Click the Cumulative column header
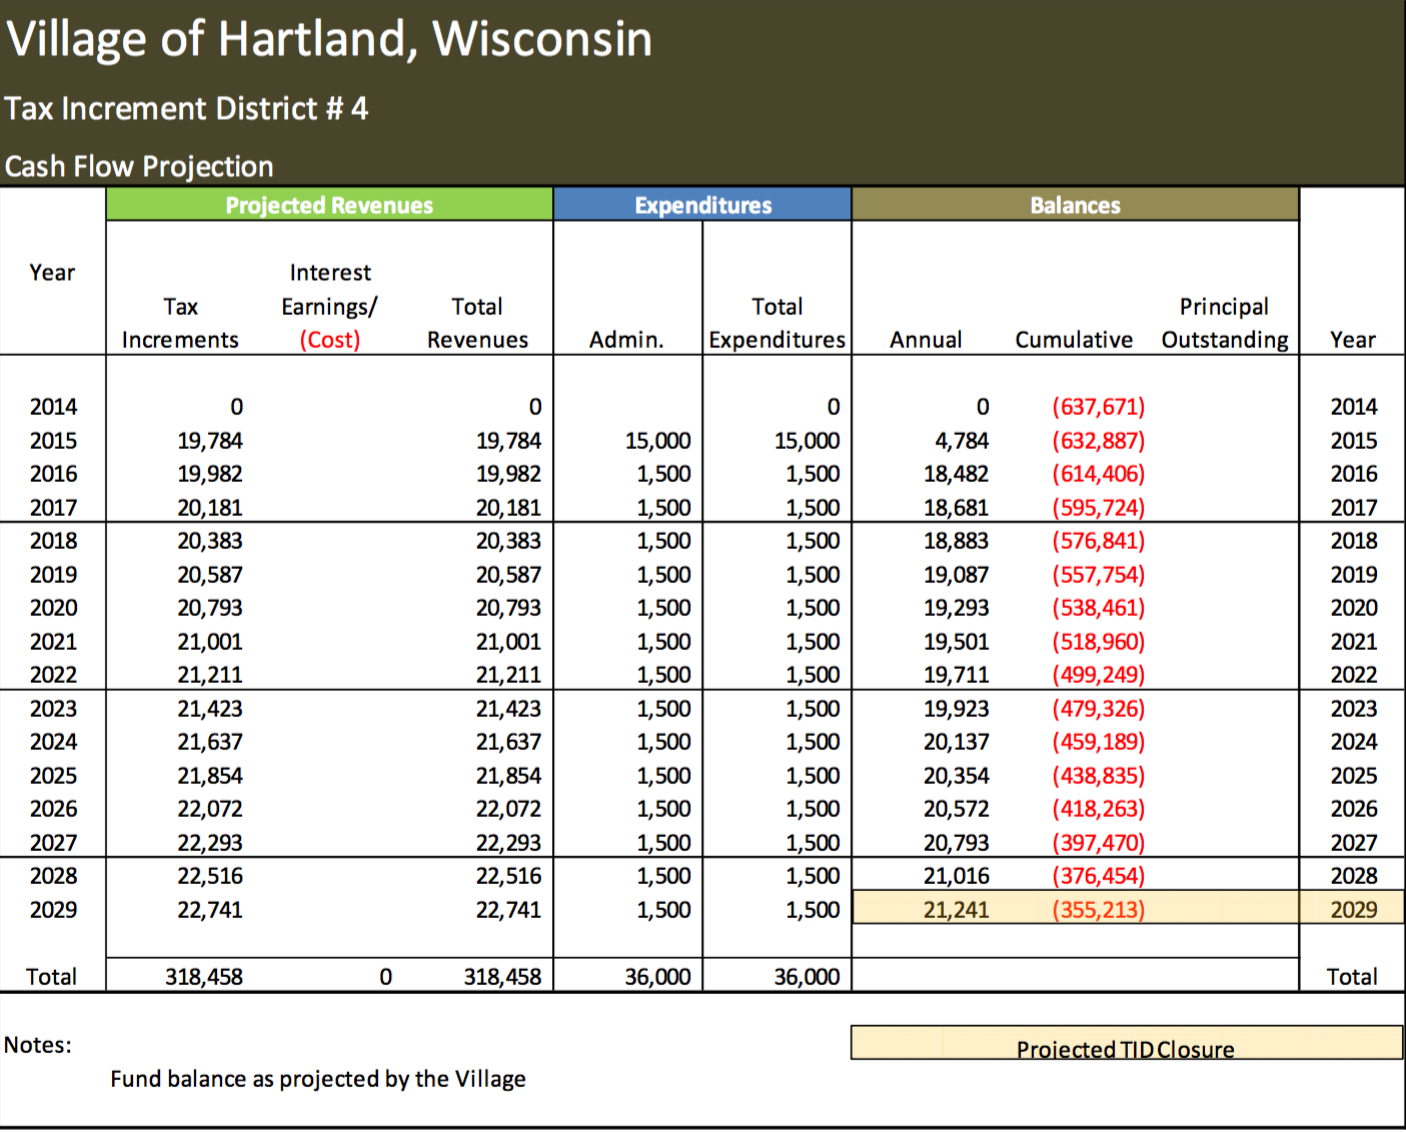 pyautogui.click(x=1073, y=340)
